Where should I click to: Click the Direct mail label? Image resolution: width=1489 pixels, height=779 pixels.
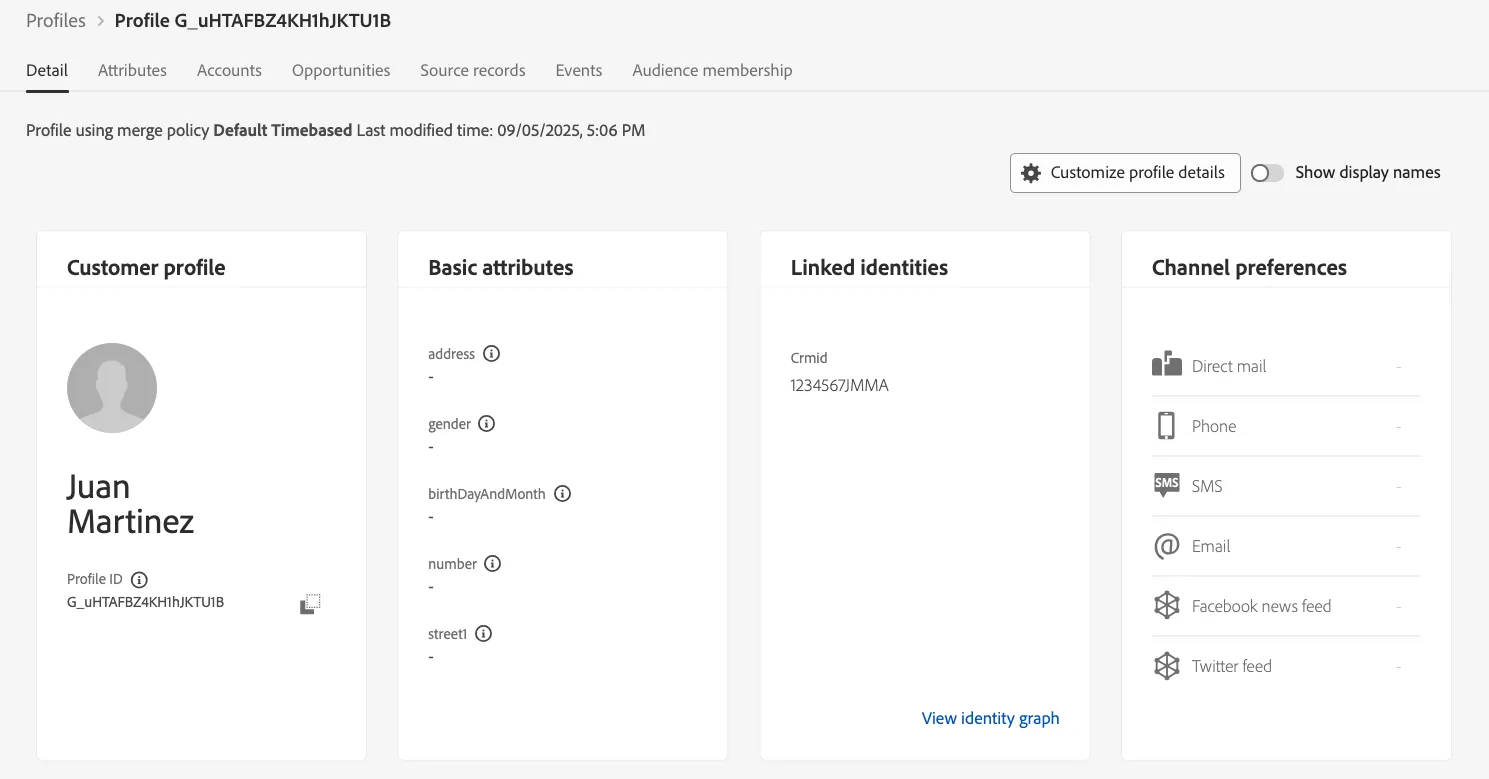point(1229,366)
